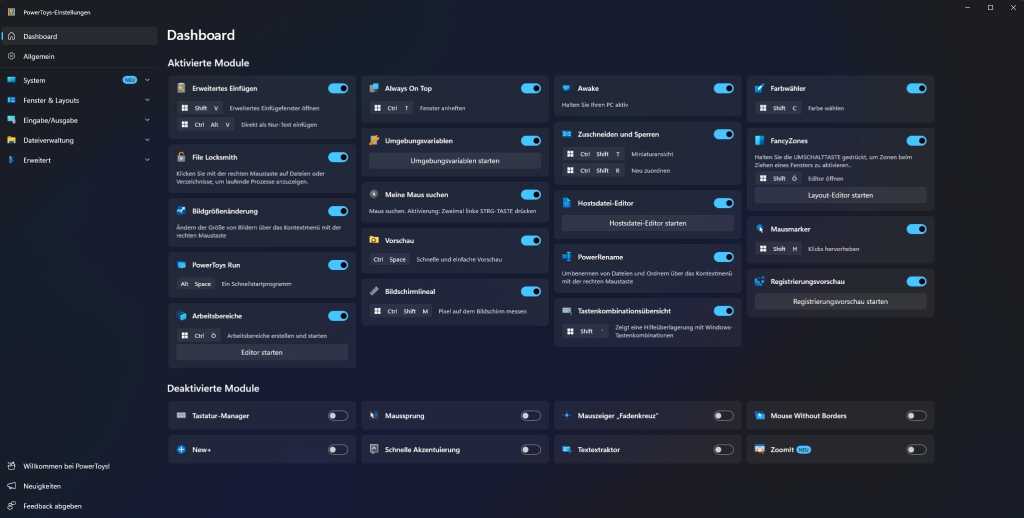The height and width of the screenshot is (518, 1024).
Task: Expand the Dateiverwaltung section chevron
Action: pos(147,140)
